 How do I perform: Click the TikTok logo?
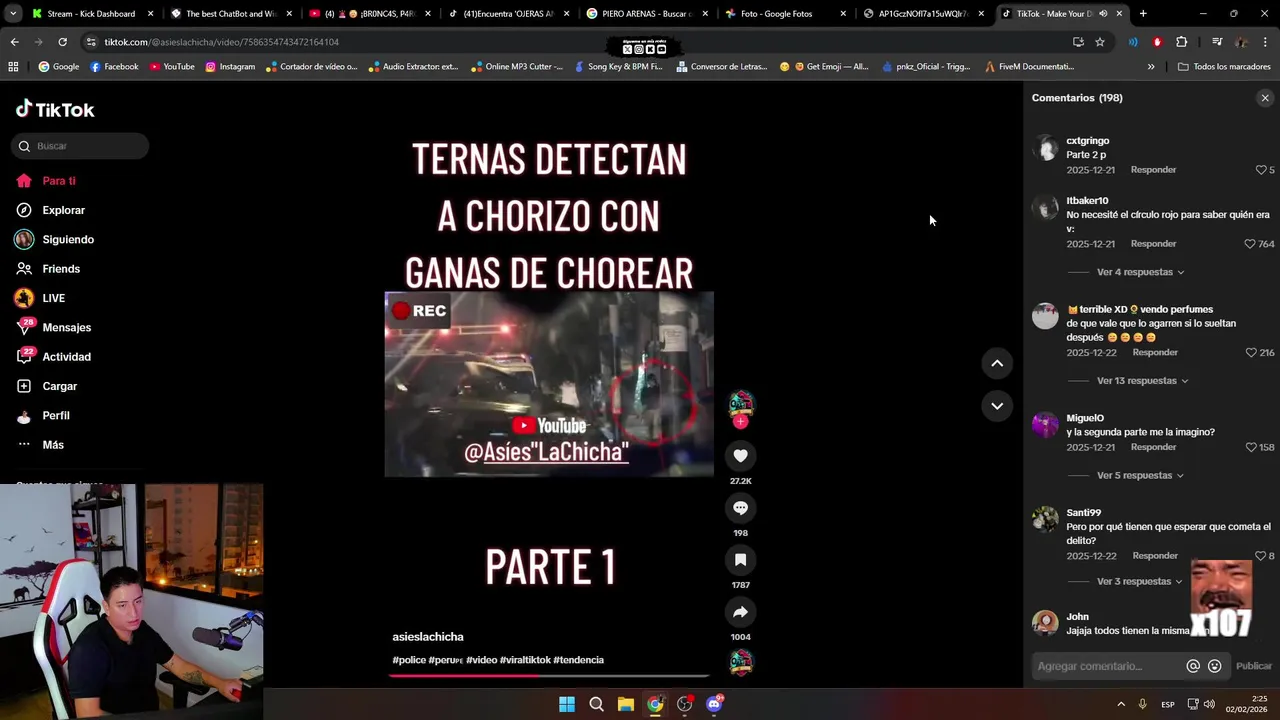[55, 109]
